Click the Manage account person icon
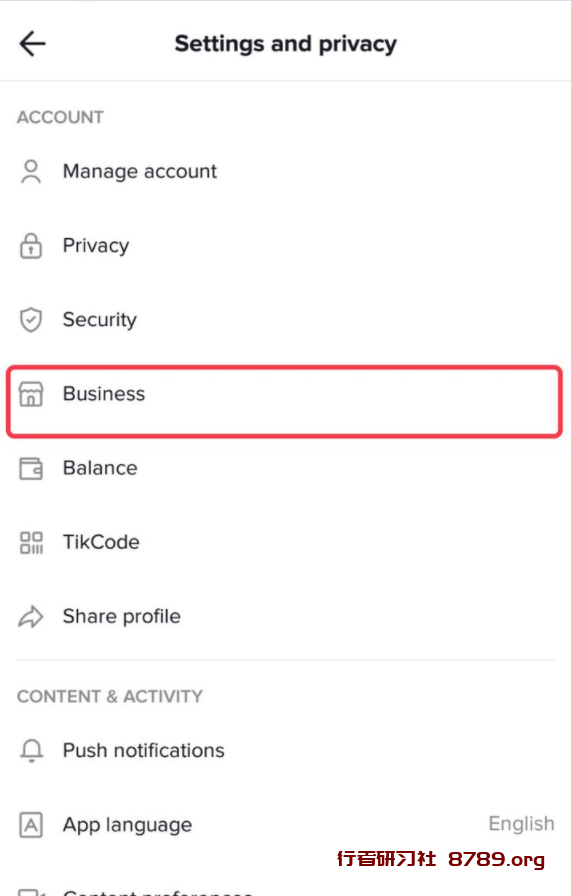Image resolution: width=571 pixels, height=896 pixels. pos(31,171)
